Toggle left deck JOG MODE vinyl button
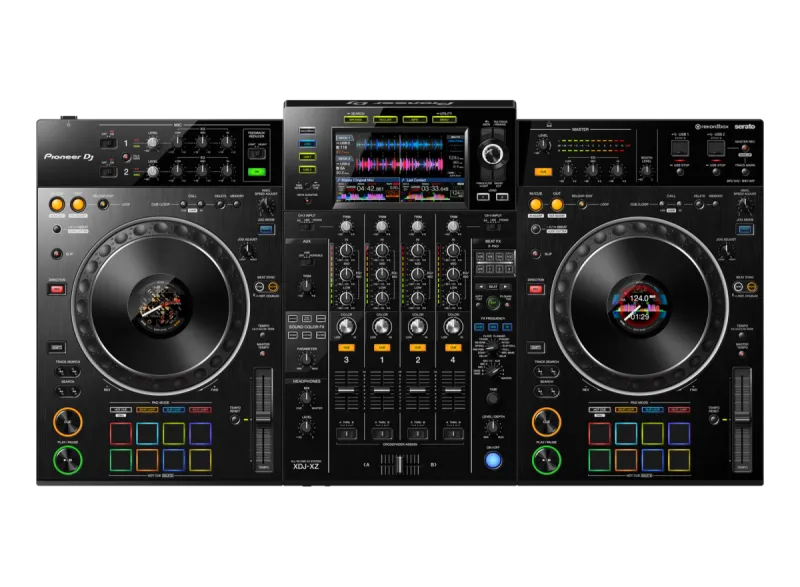The height and width of the screenshot is (587, 800). pyautogui.click(x=266, y=229)
